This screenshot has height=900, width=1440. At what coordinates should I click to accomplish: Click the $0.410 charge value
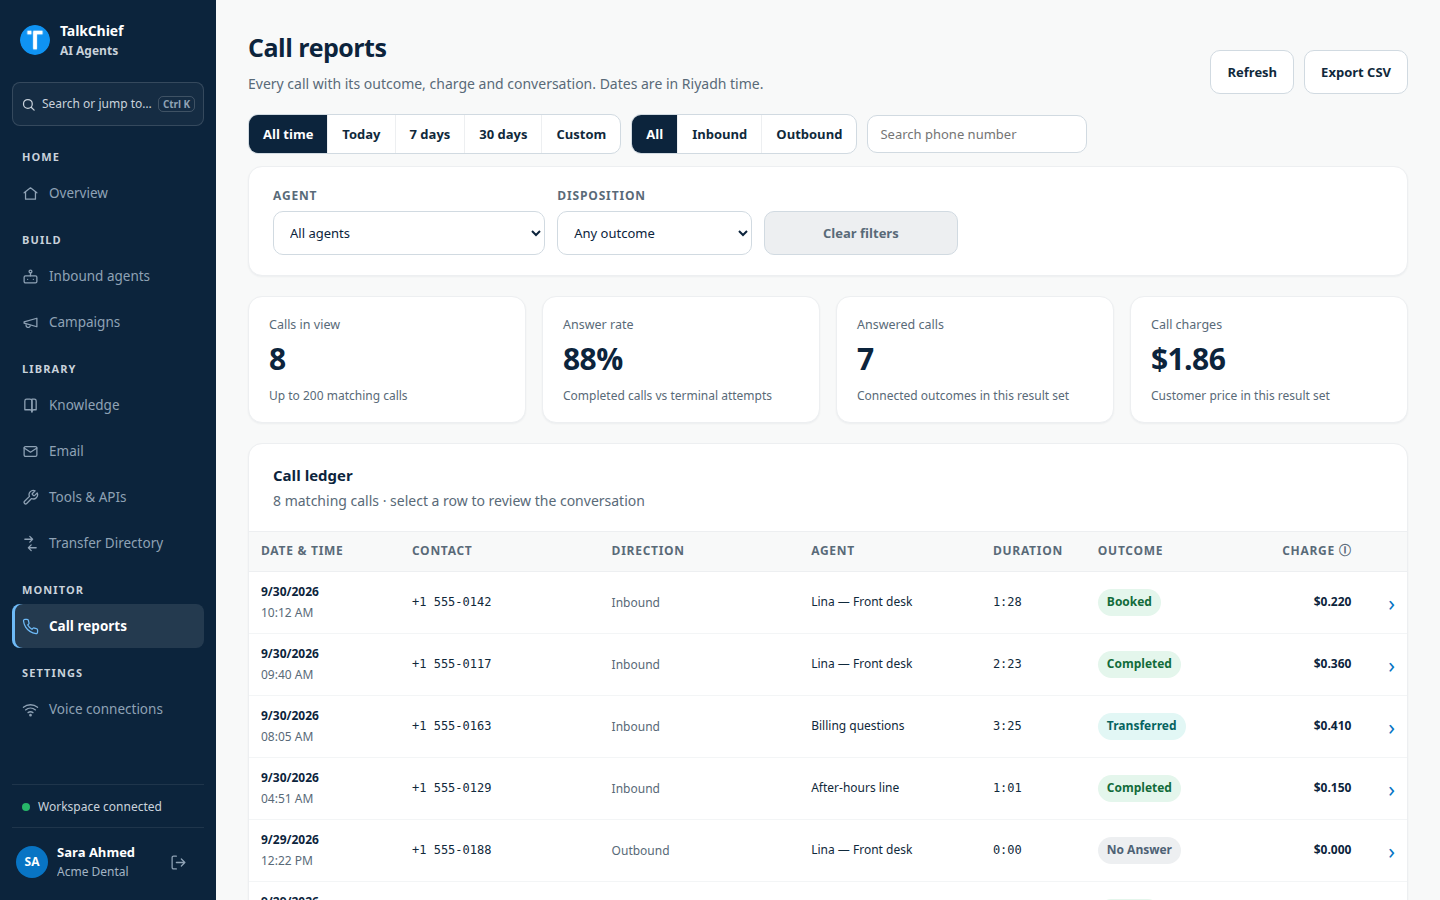point(1332,726)
